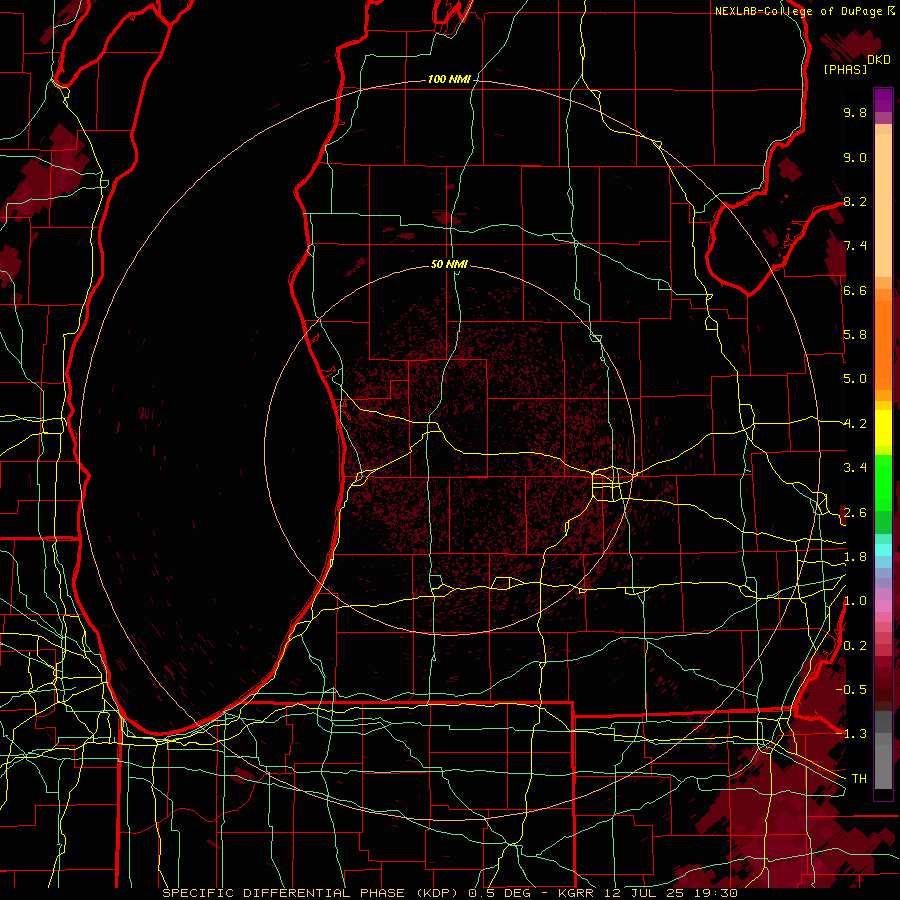Click the 50 NMI range ring label
Screen dimensions: 900x900
click(x=449, y=264)
